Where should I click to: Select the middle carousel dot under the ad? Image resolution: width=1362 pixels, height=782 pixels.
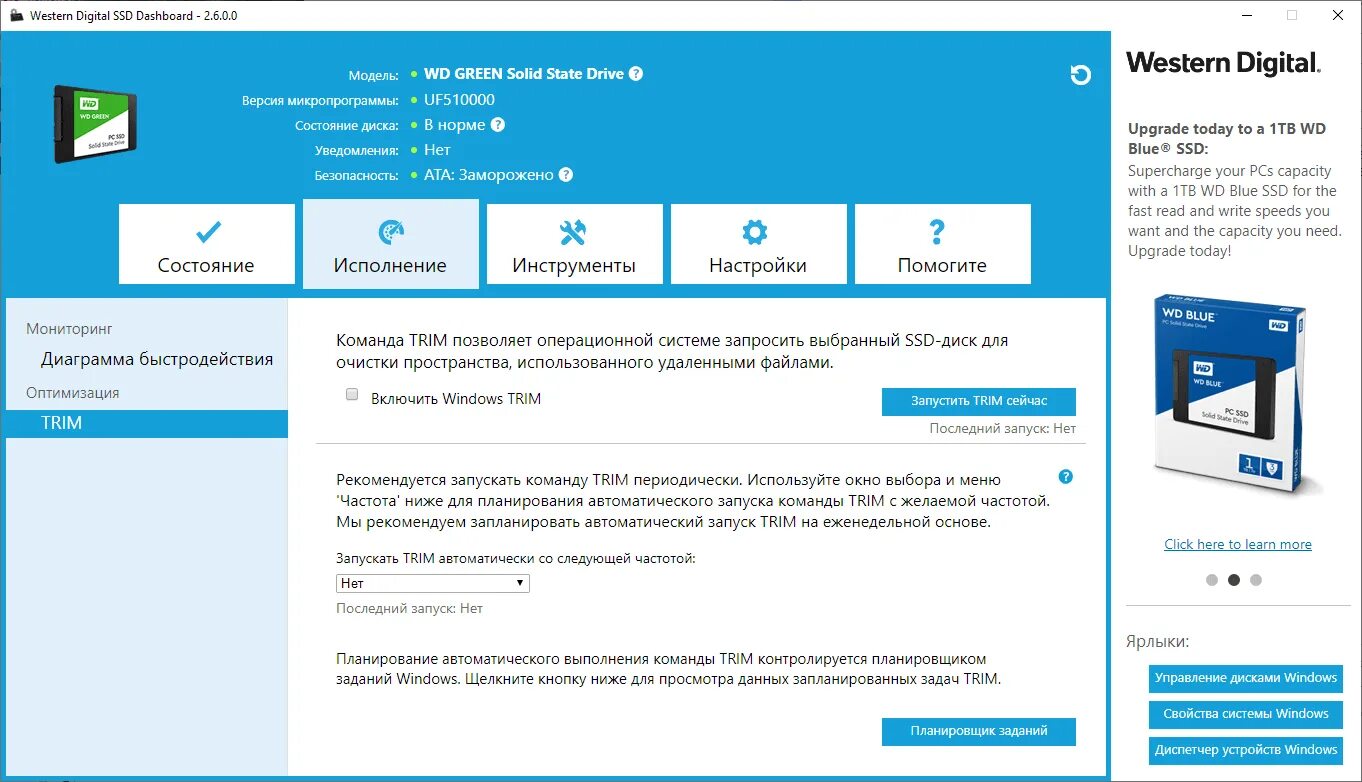1233,579
